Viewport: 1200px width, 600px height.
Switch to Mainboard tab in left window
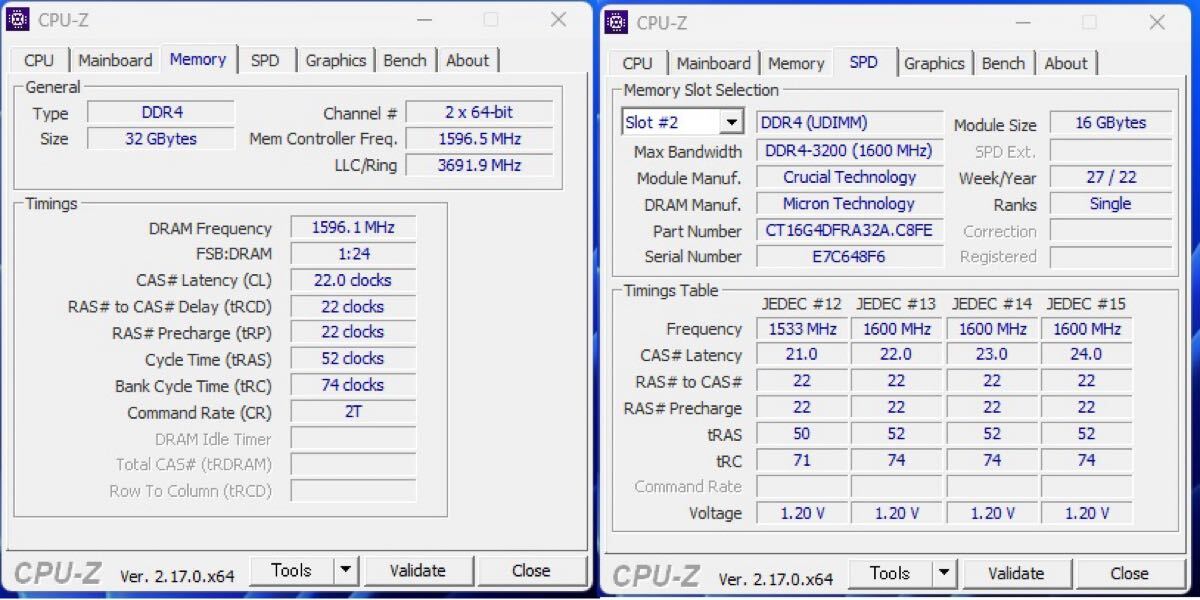(x=115, y=60)
